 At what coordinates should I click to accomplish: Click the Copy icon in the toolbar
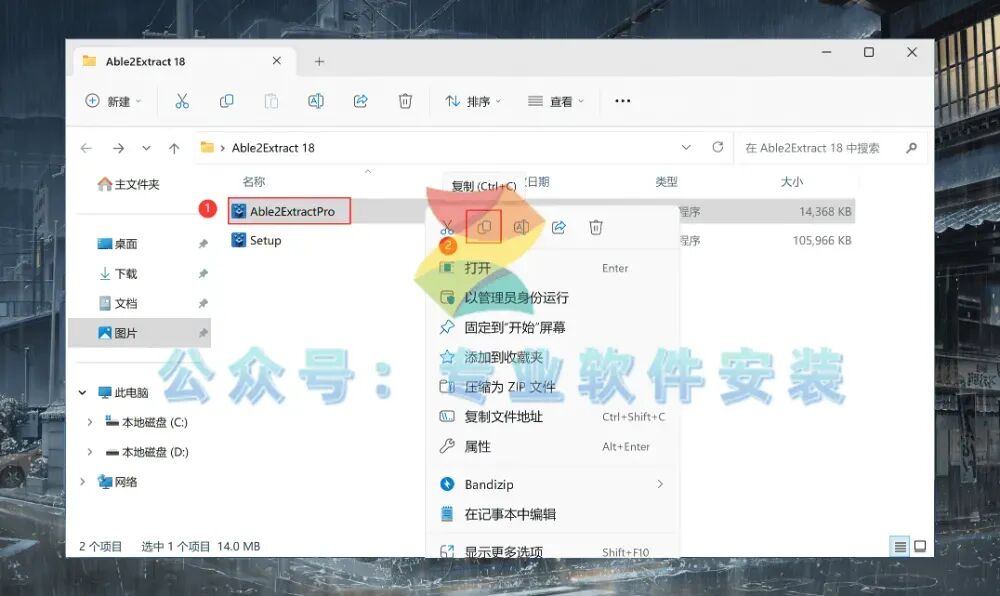(226, 101)
